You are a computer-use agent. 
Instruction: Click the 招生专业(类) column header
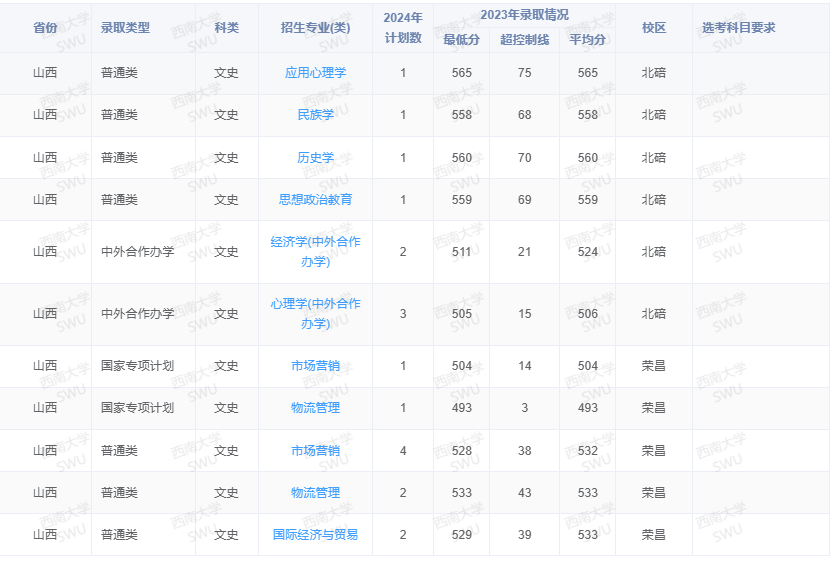pyautogui.click(x=315, y=28)
